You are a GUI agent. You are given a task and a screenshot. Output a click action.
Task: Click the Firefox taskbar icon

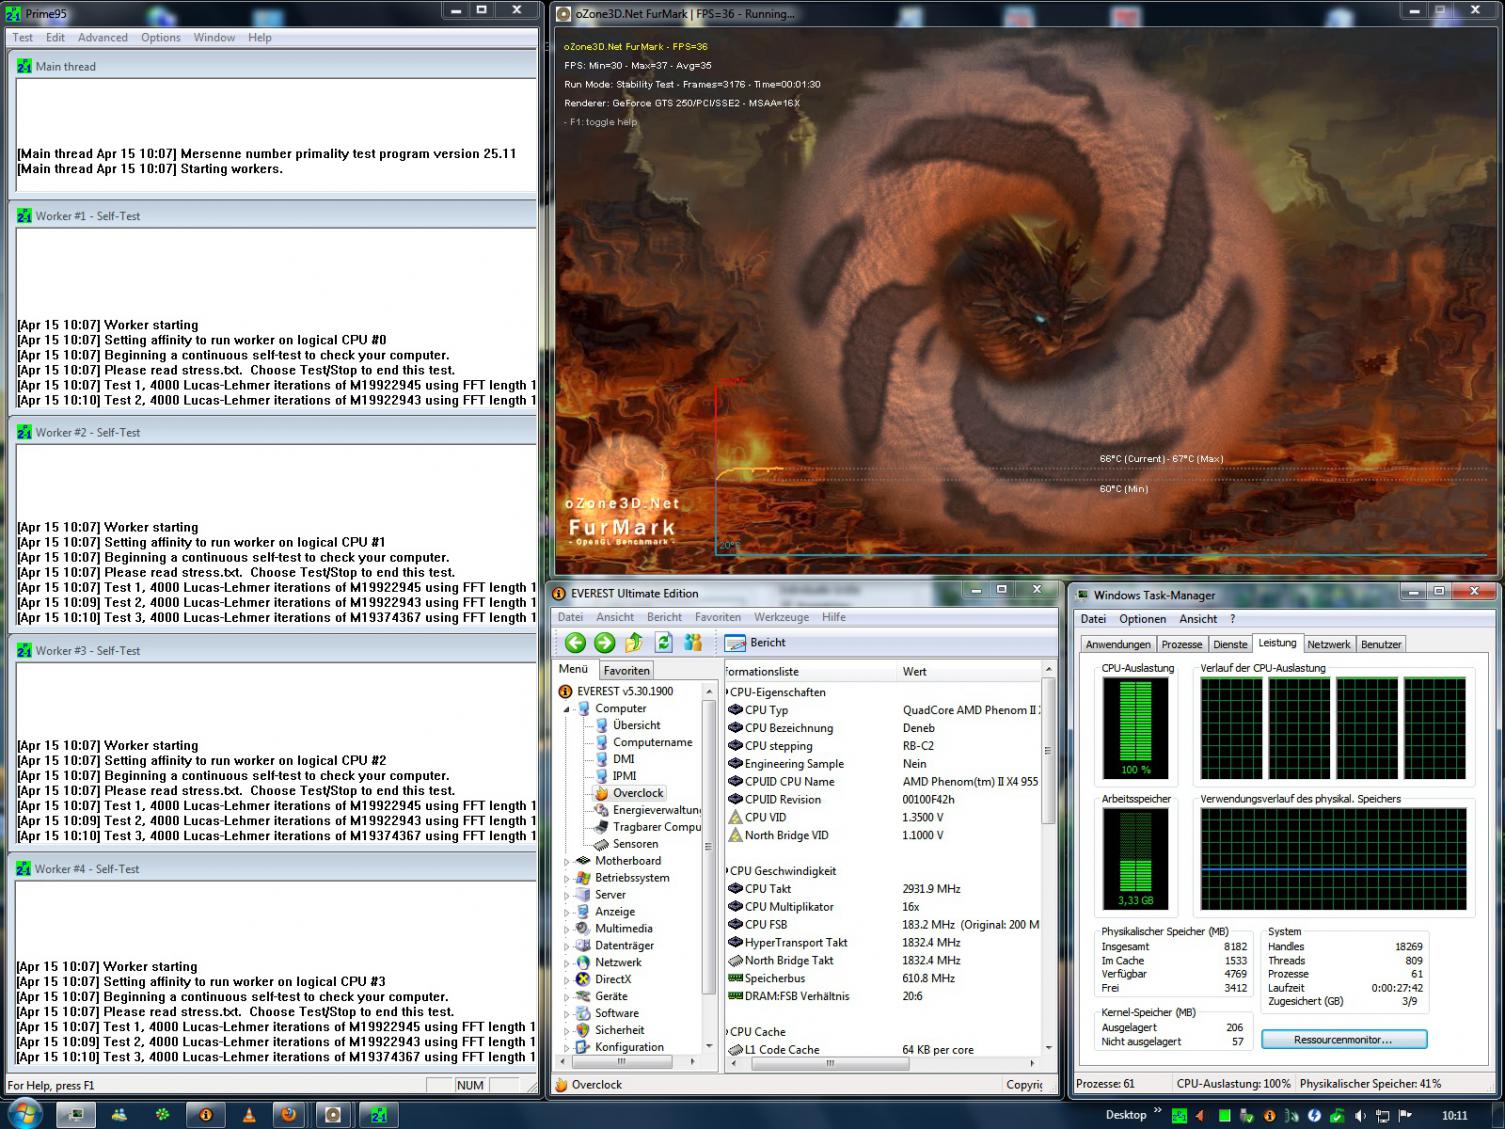coord(289,1114)
